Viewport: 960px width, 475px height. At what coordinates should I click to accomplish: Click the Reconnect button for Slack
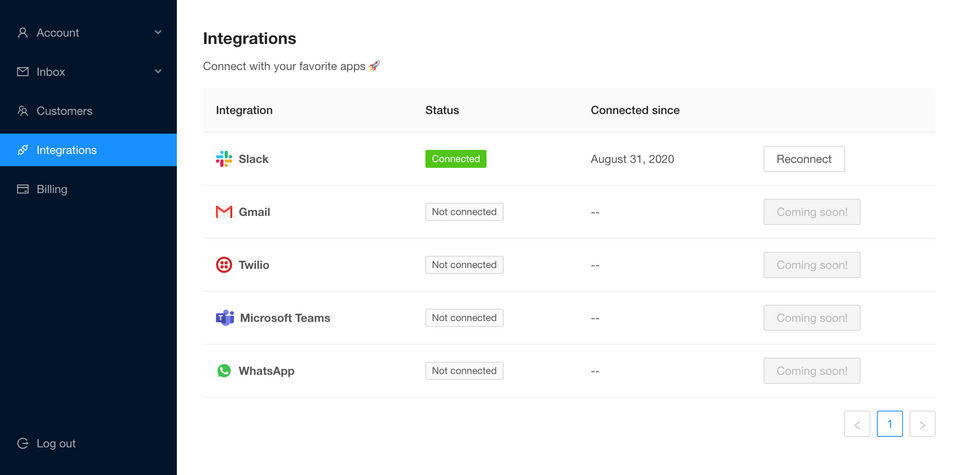pyautogui.click(x=804, y=159)
